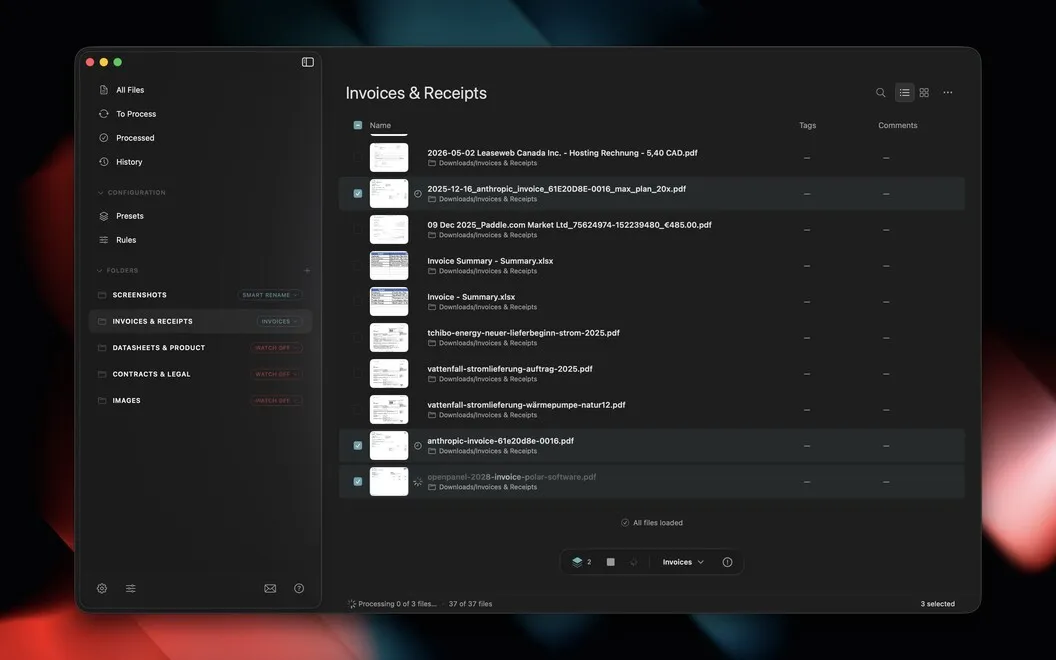Check the vattenfall-stromlieferung-auftrag-2025 checkbox

[358, 374]
